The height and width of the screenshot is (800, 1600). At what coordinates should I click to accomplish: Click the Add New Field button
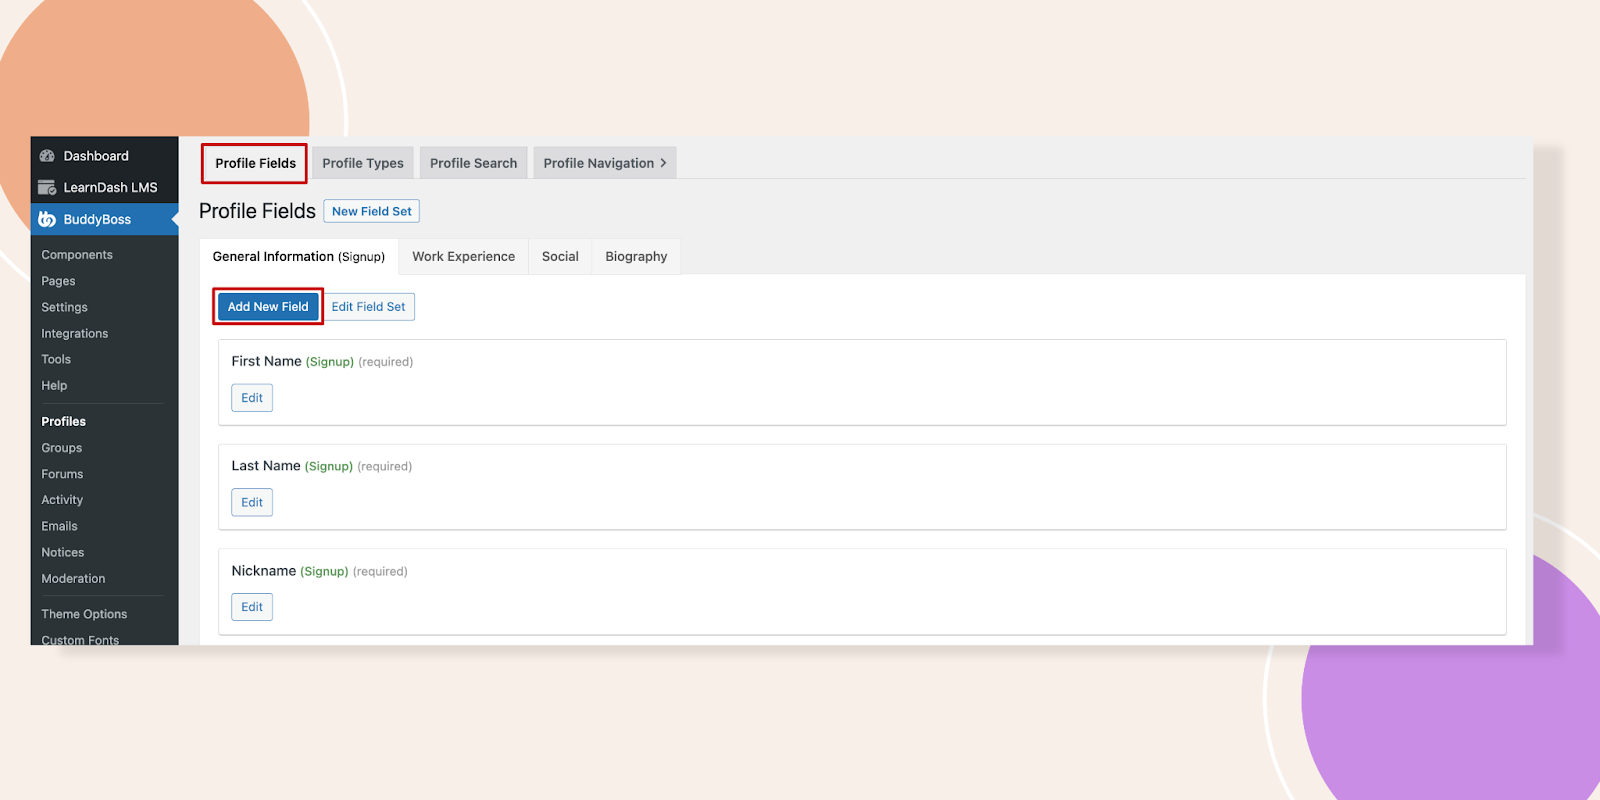tap(268, 307)
